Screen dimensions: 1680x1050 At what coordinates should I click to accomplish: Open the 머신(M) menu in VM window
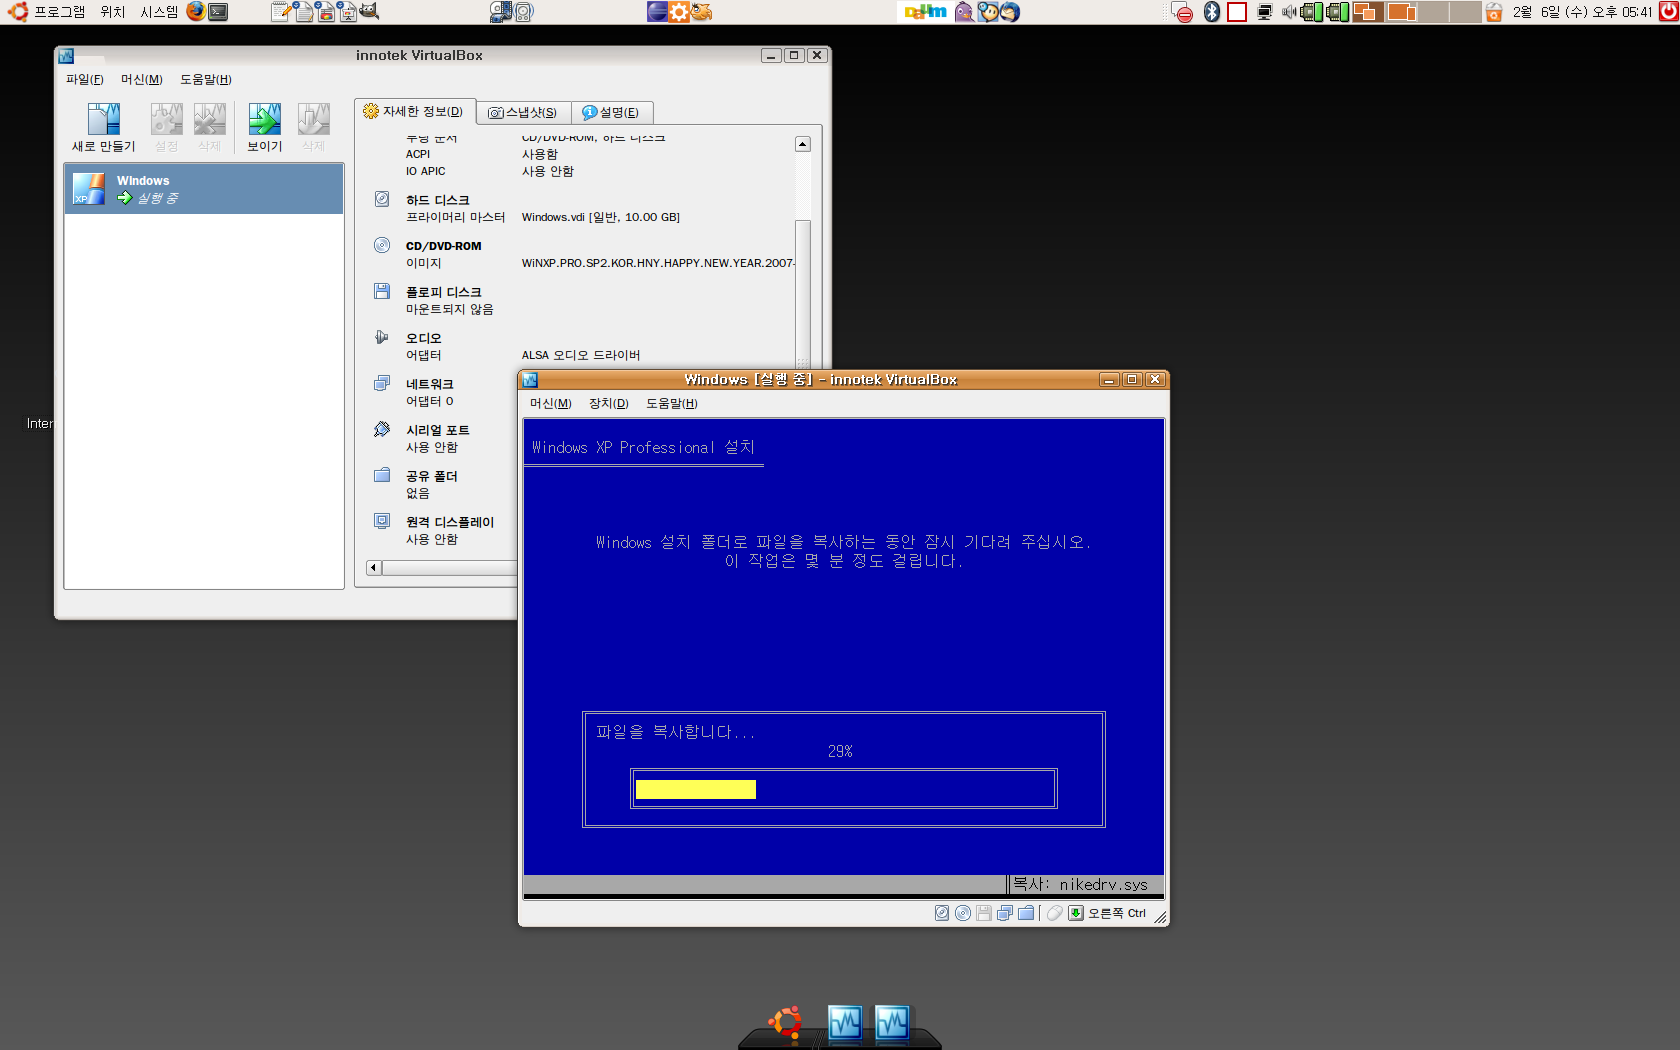(x=550, y=404)
